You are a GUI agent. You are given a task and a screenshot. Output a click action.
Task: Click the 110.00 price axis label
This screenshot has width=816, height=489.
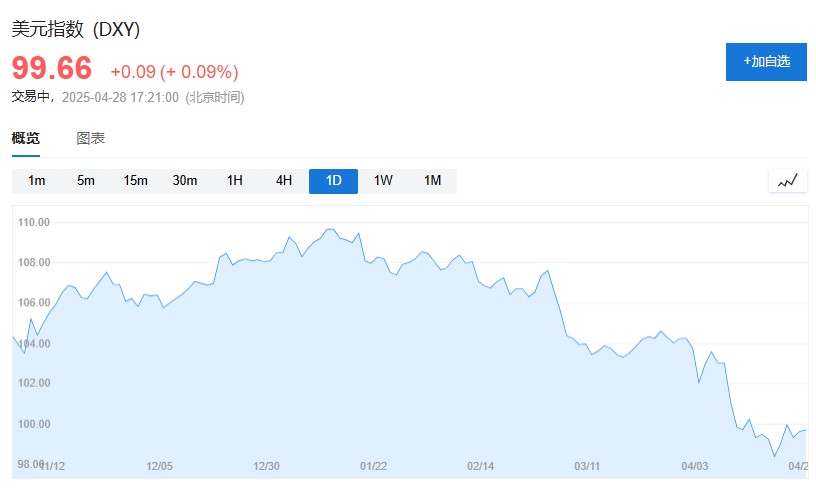pyautogui.click(x=34, y=222)
